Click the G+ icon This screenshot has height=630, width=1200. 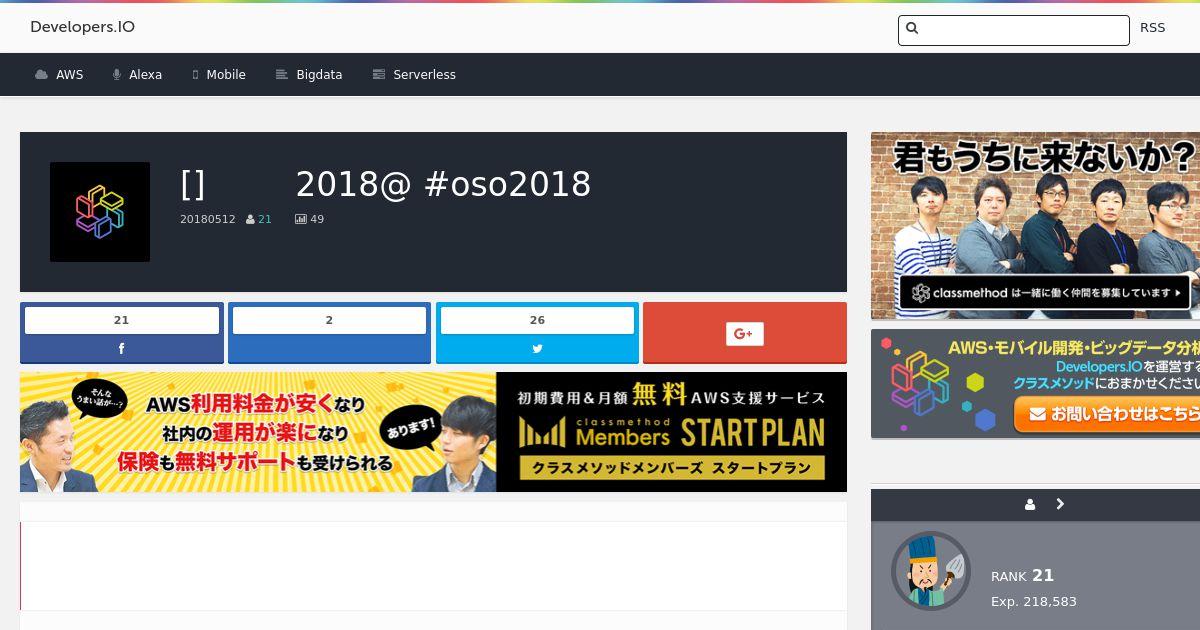pyautogui.click(x=745, y=333)
